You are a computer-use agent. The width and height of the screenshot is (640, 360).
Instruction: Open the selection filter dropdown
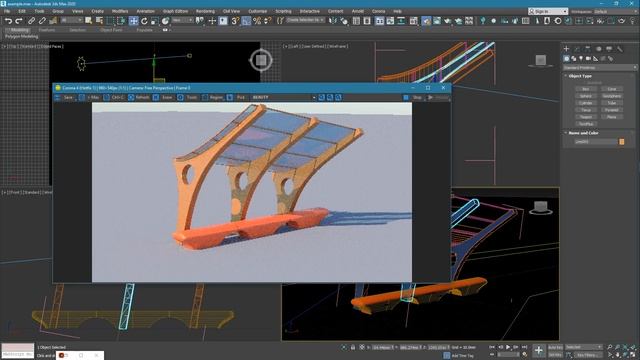pos(71,20)
